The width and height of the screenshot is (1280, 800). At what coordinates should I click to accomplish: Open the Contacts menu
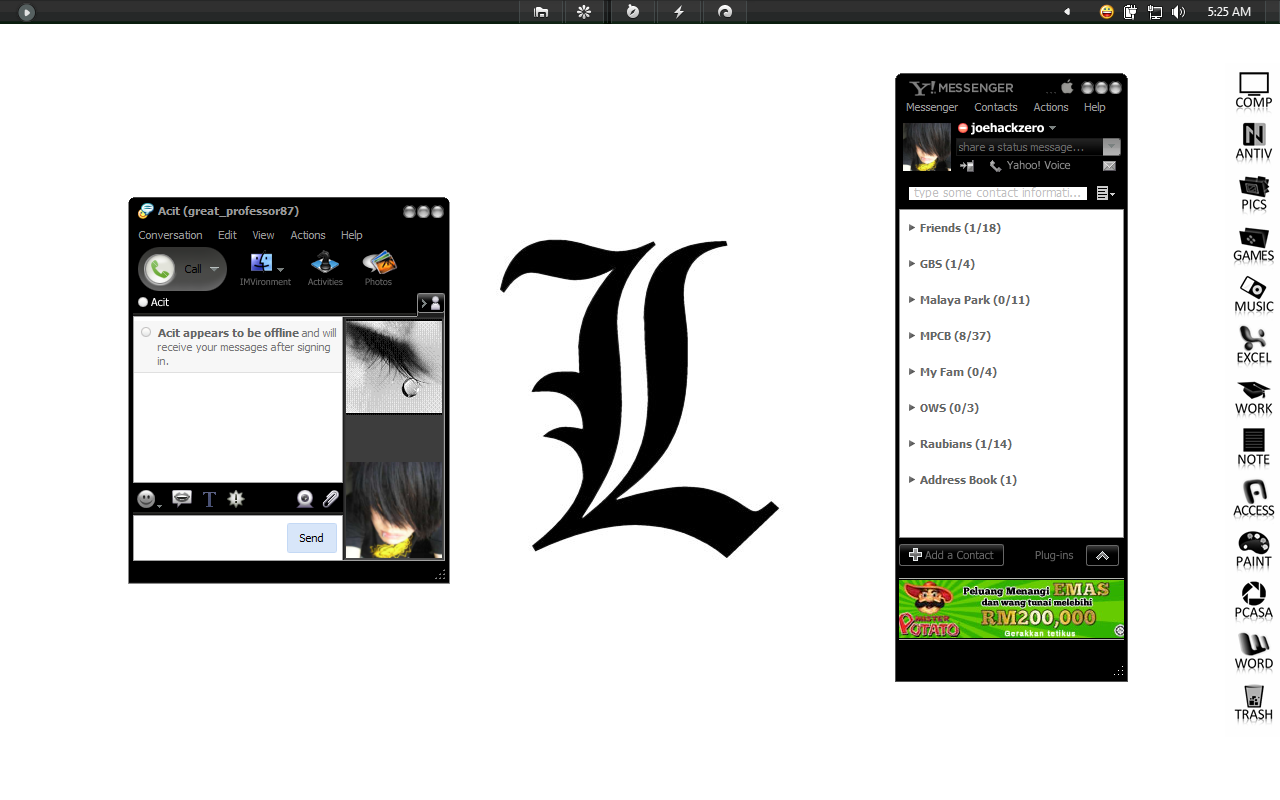pos(996,107)
